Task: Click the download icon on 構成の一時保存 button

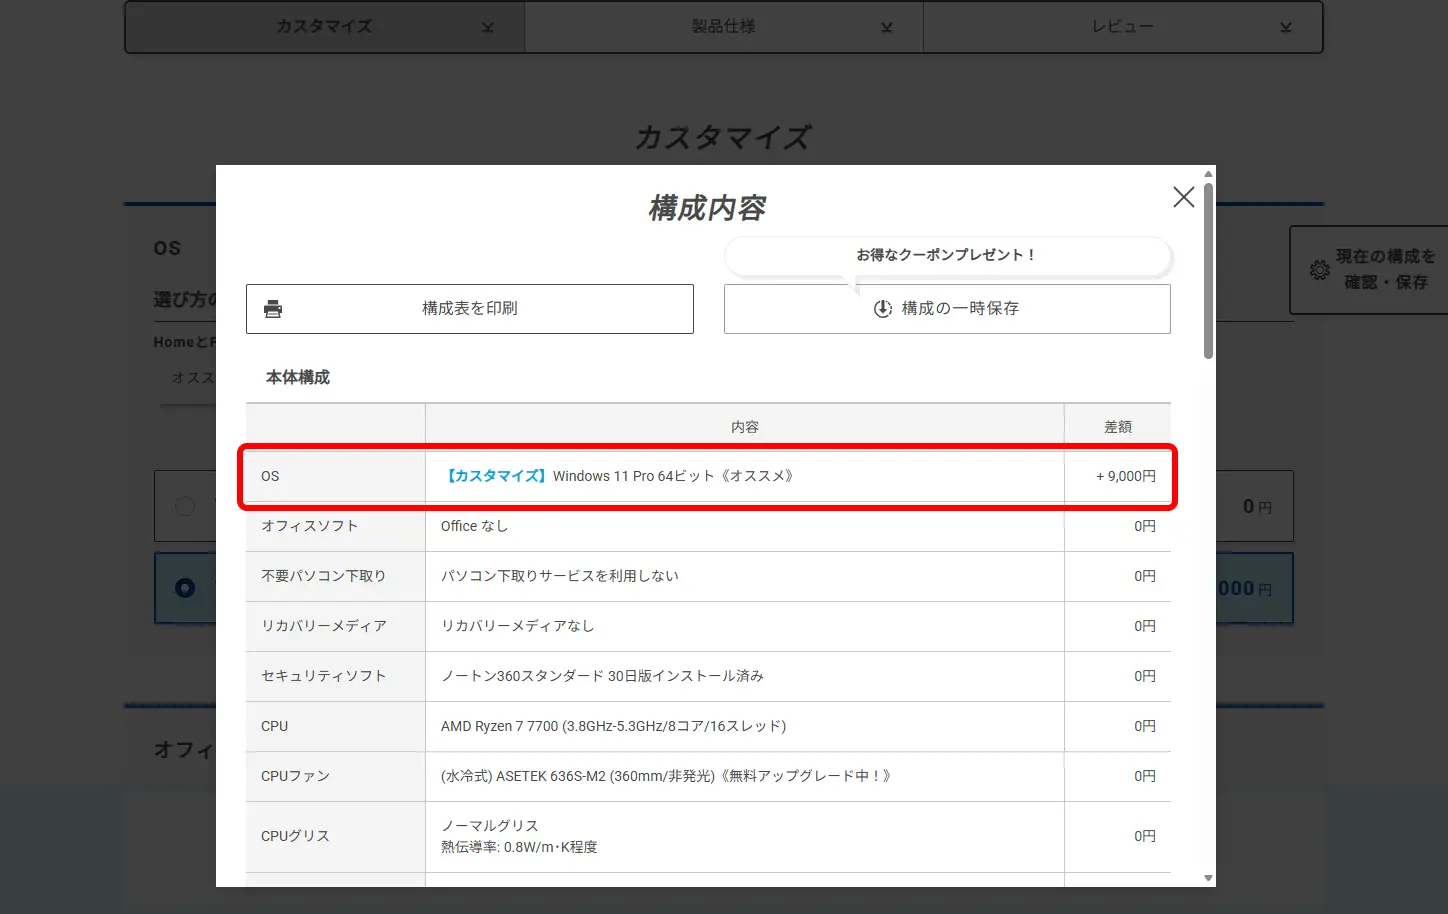Action: [881, 308]
